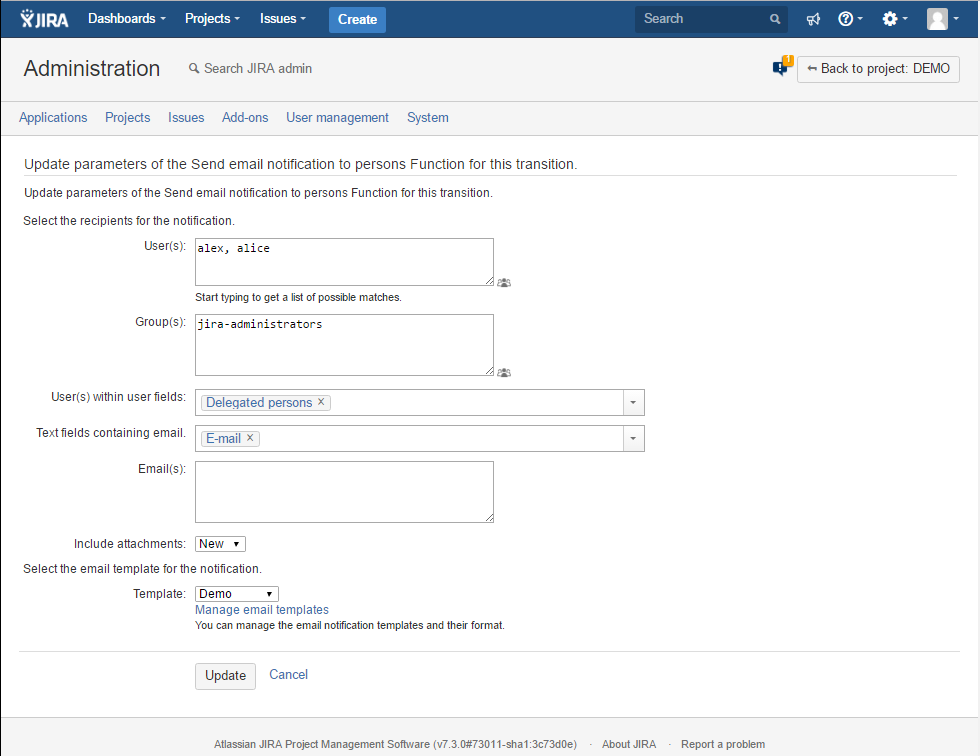980x756 pixels.
Task: Open the Template dropdown
Action: pyautogui.click(x=237, y=594)
